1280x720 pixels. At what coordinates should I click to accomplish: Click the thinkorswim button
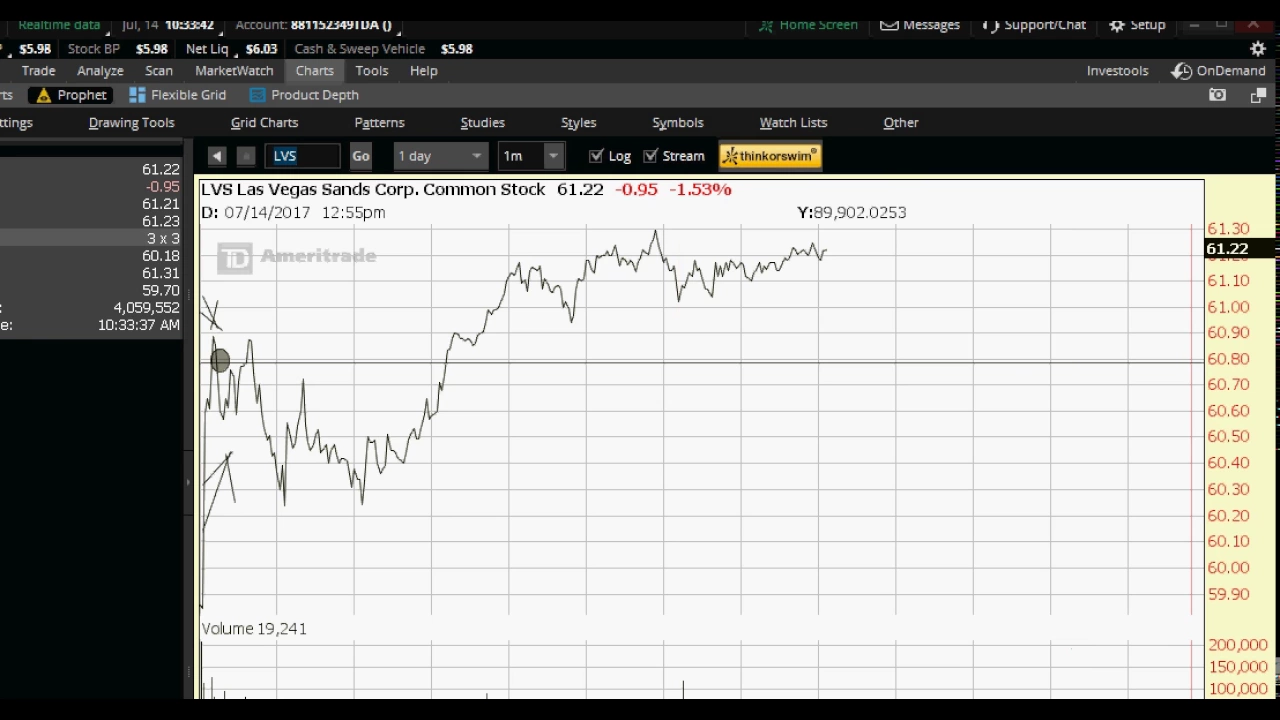click(x=770, y=156)
